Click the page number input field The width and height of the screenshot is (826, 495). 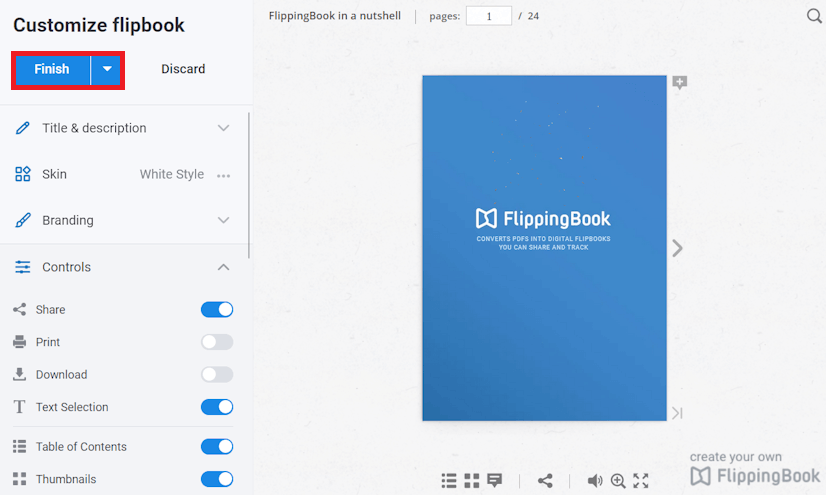[x=488, y=16]
